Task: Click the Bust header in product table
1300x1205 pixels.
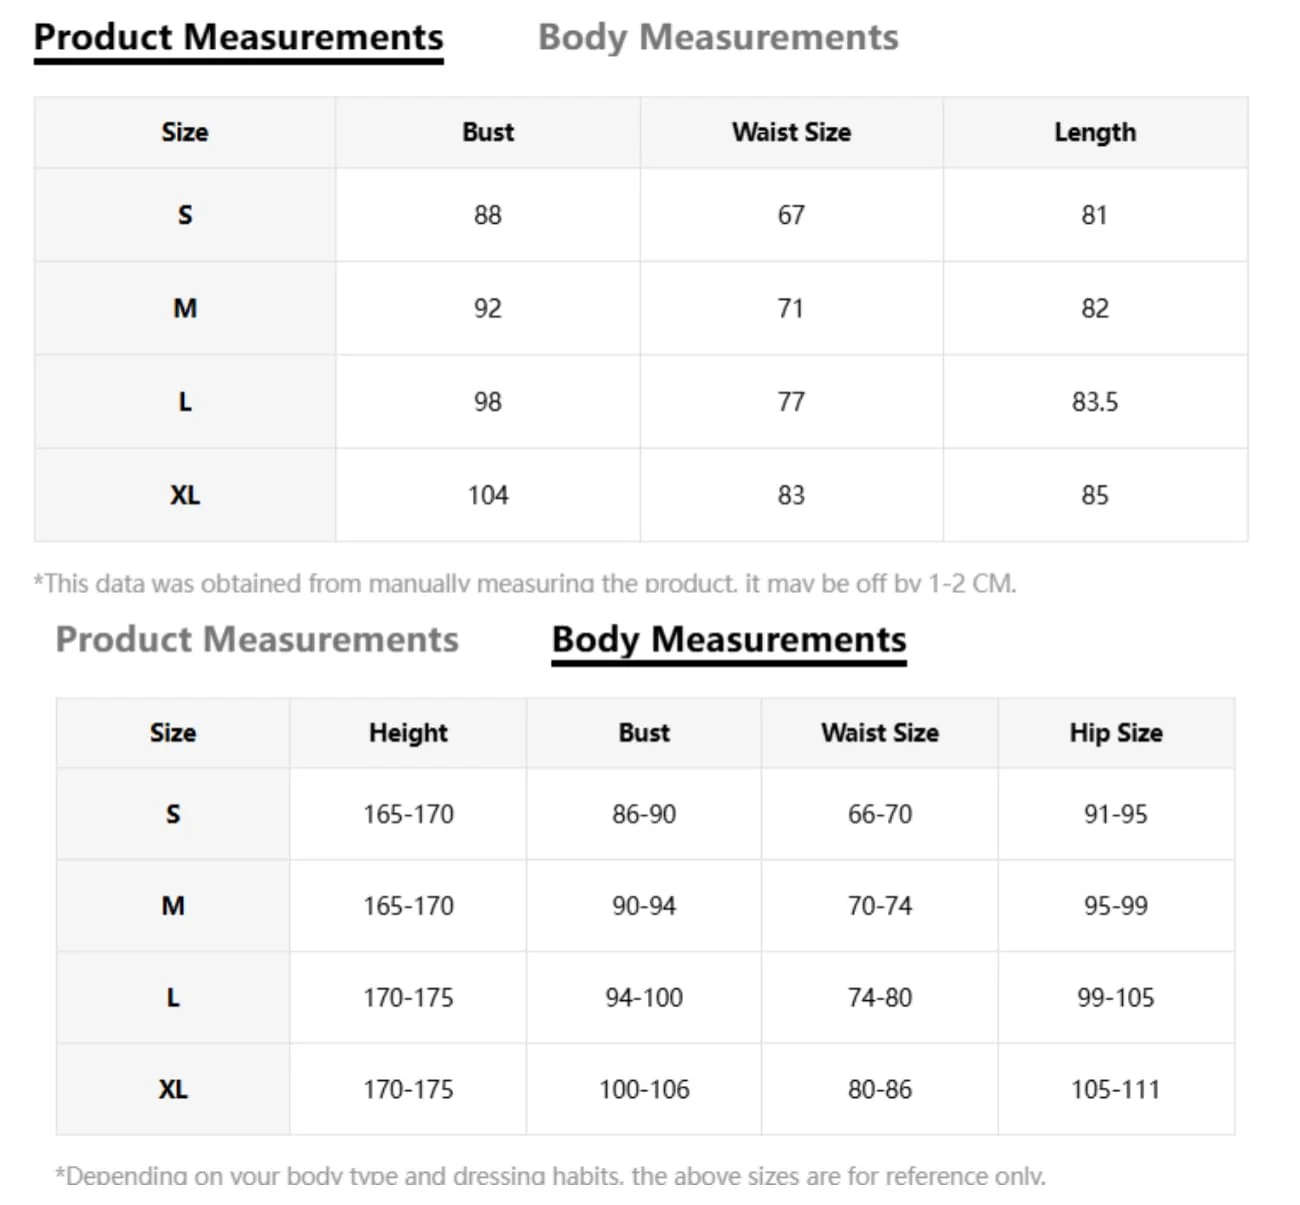Action: (x=488, y=132)
